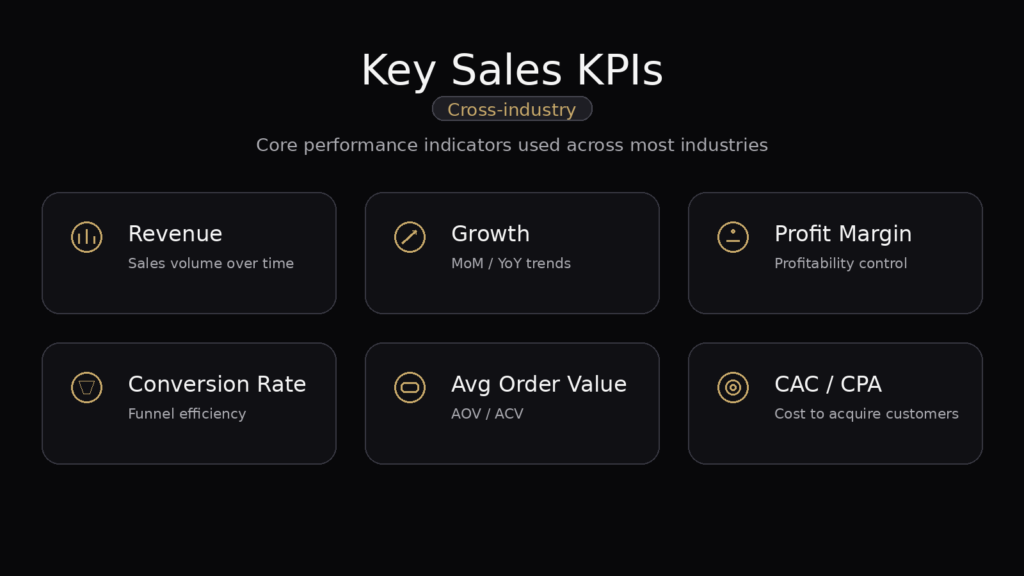Click the Revenue bar chart icon
The width and height of the screenshot is (1024, 576).
(x=87, y=237)
